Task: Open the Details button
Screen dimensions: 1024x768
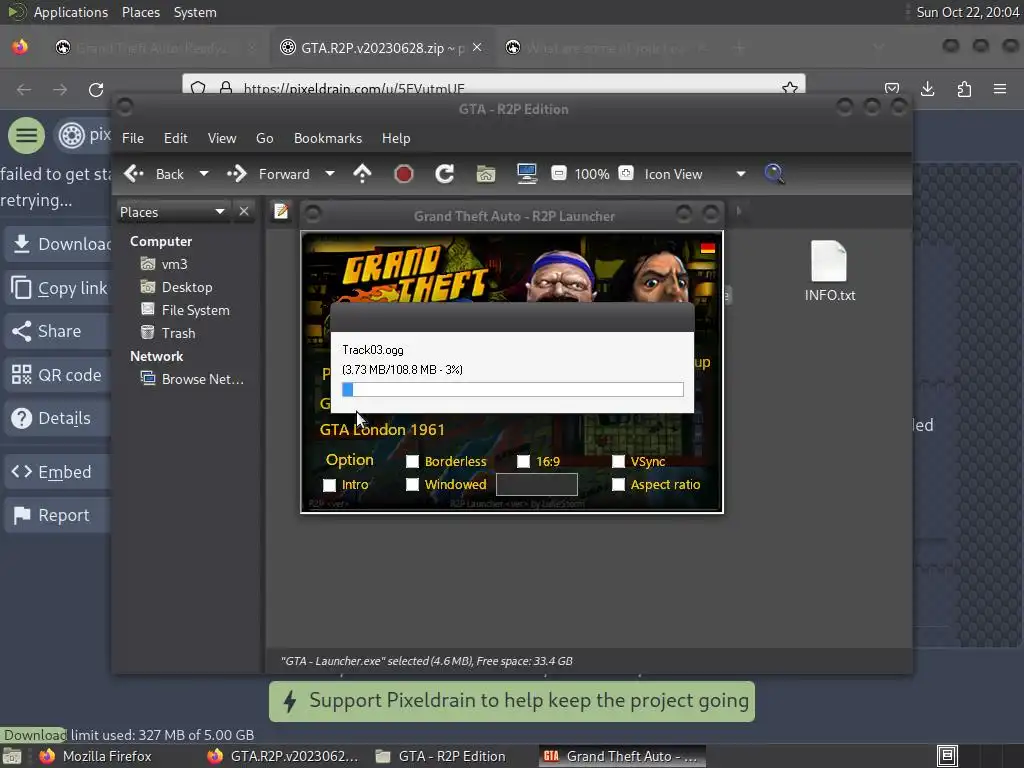Action: tap(58, 418)
